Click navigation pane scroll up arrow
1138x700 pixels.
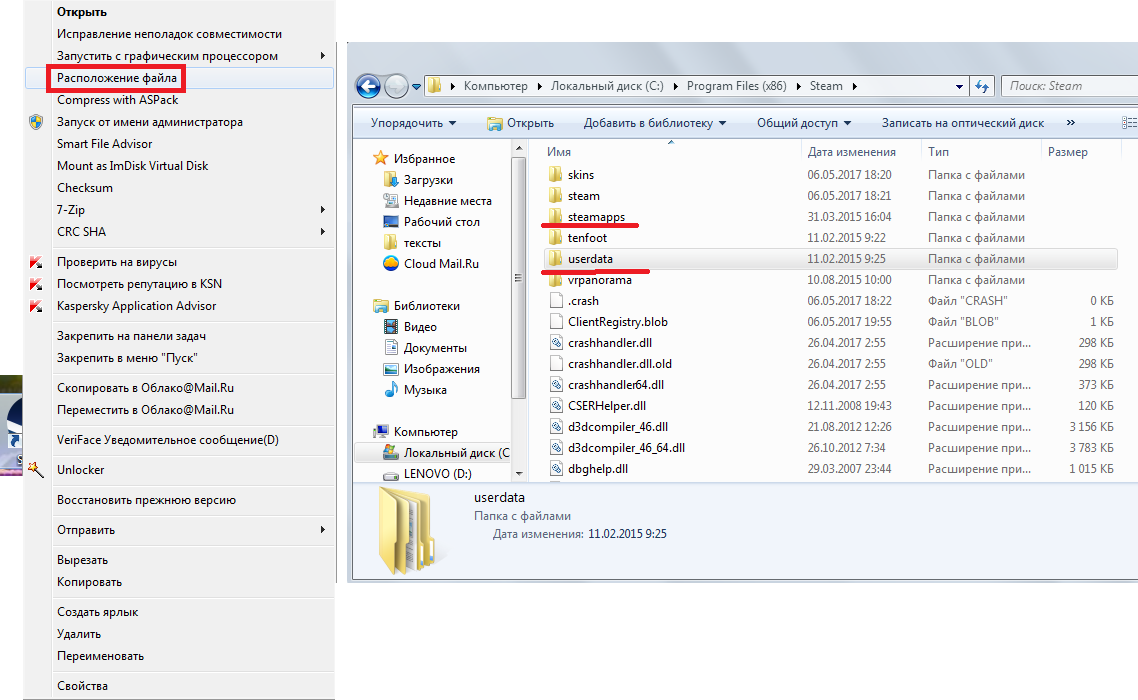[x=519, y=149]
